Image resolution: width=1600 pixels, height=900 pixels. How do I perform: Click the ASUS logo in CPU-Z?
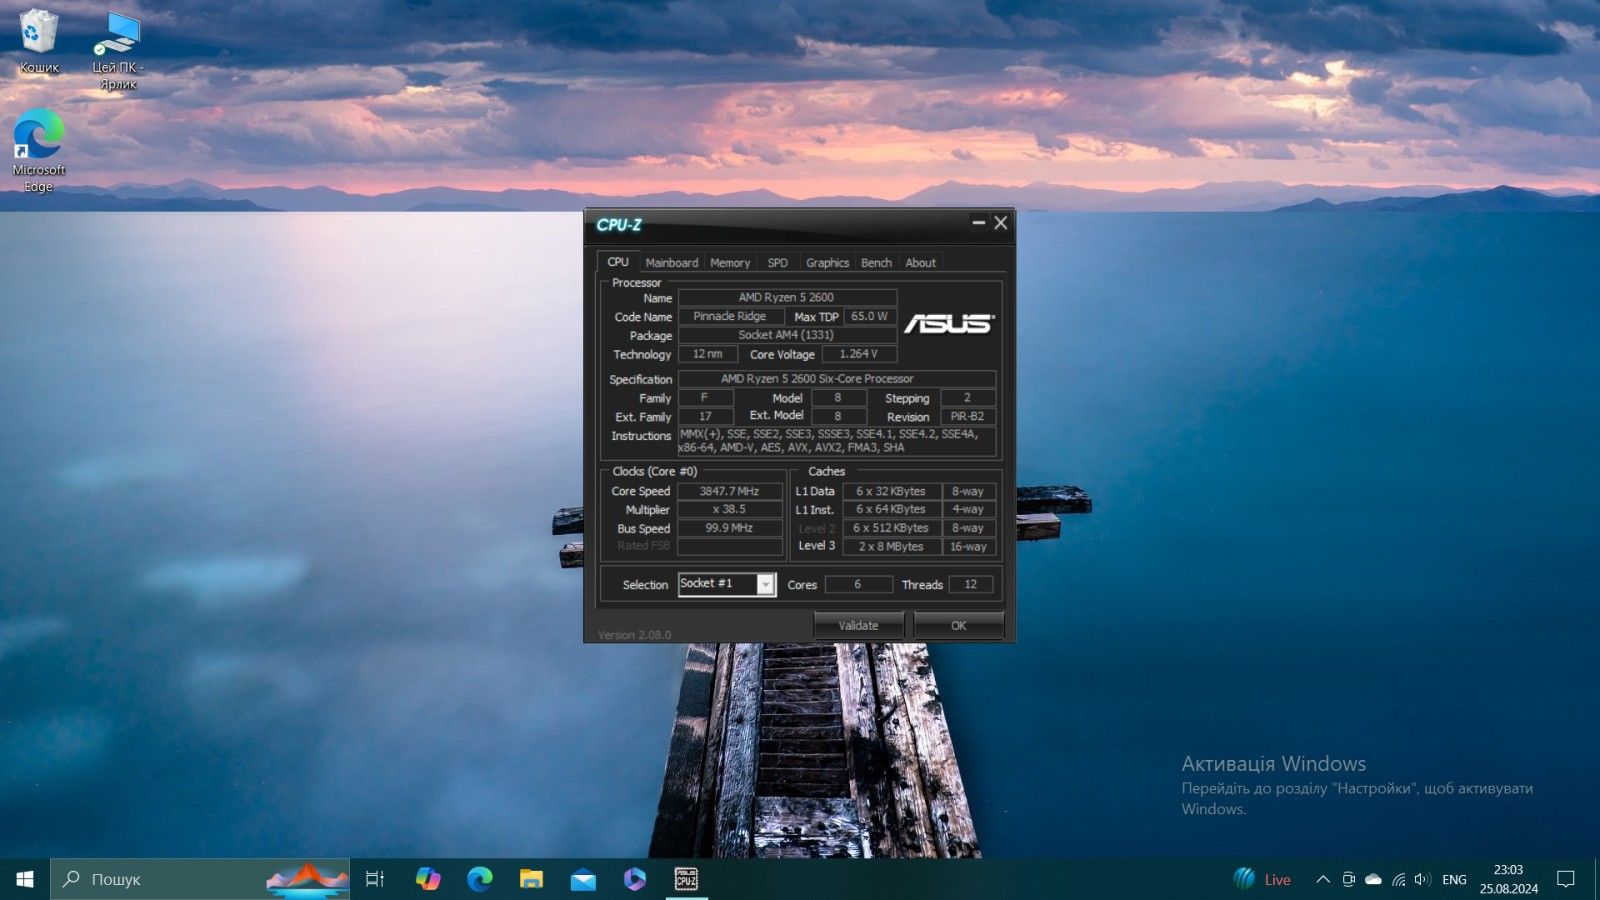pyautogui.click(x=948, y=323)
